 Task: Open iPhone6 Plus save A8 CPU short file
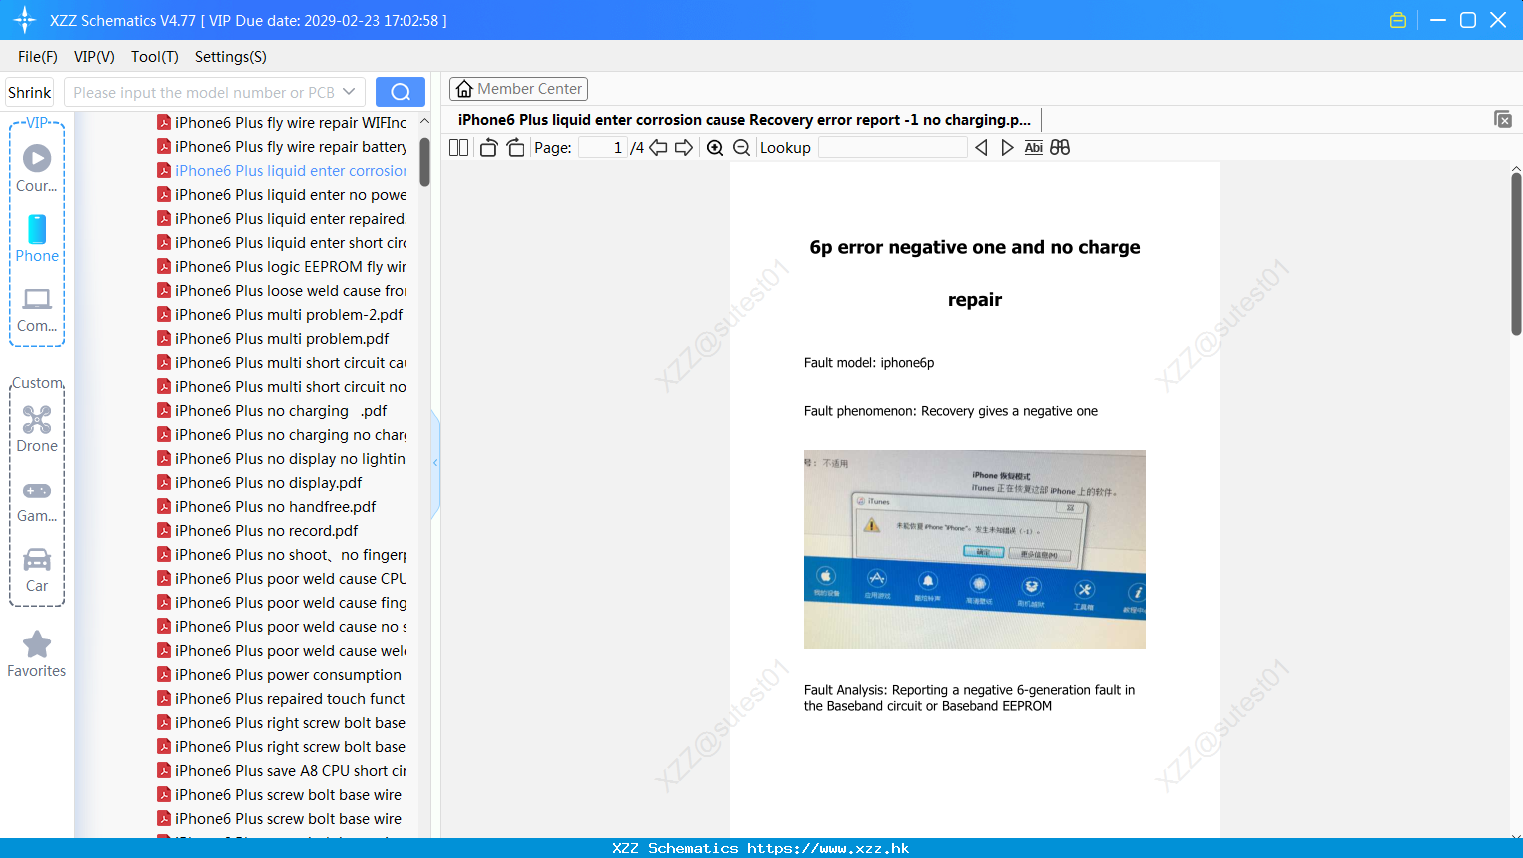click(x=282, y=771)
